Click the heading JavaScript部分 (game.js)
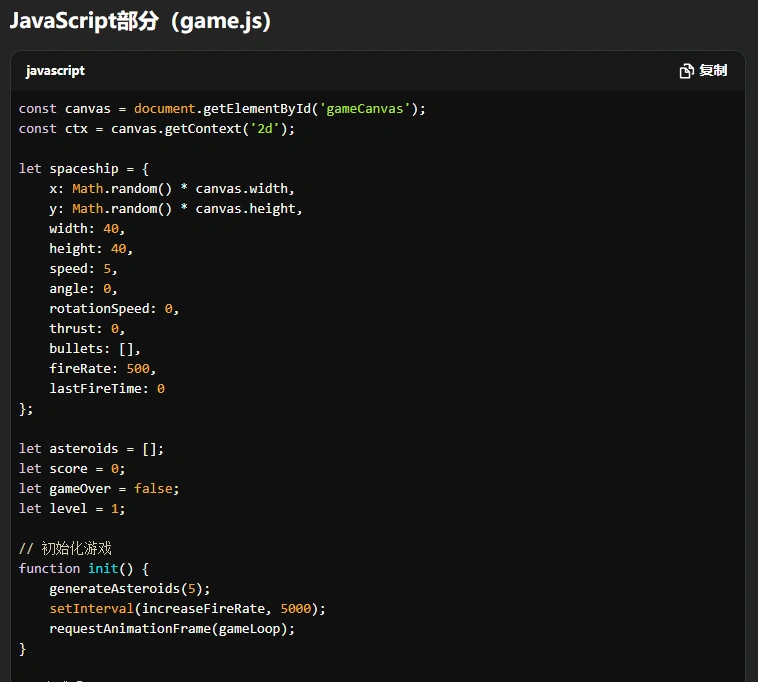Screen dimensions: 758x682 140,21
